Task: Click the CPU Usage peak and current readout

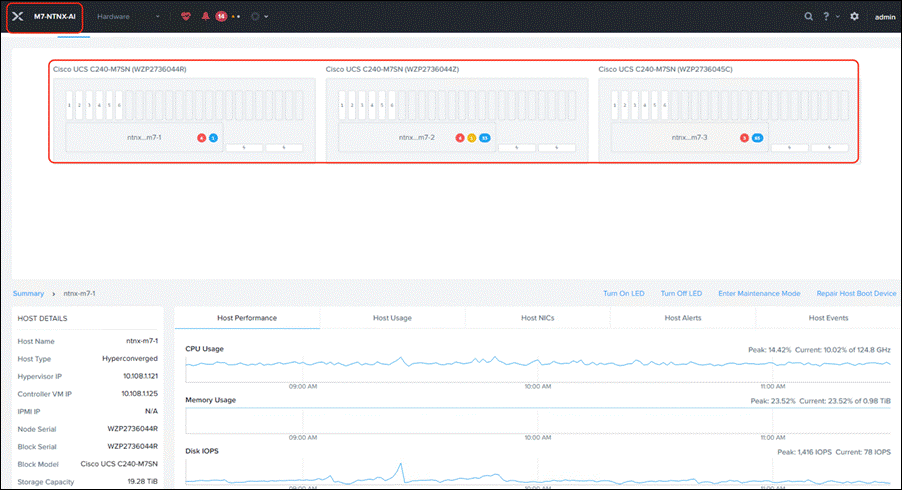Action: 819,350
